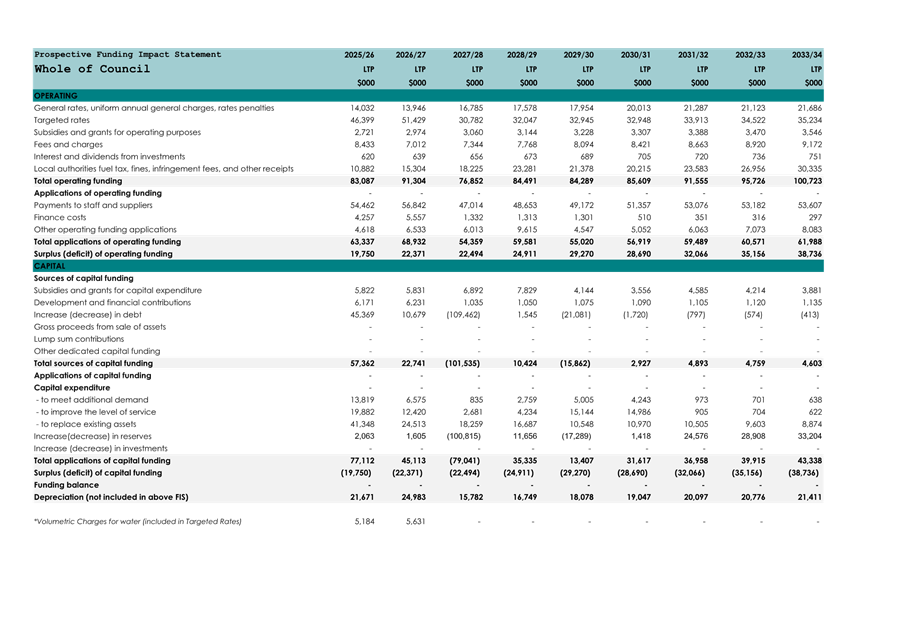Viewport: 907px width, 626px height.
Task: Click the 'Lump sum contributions' row label
Action: click(79, 339)
